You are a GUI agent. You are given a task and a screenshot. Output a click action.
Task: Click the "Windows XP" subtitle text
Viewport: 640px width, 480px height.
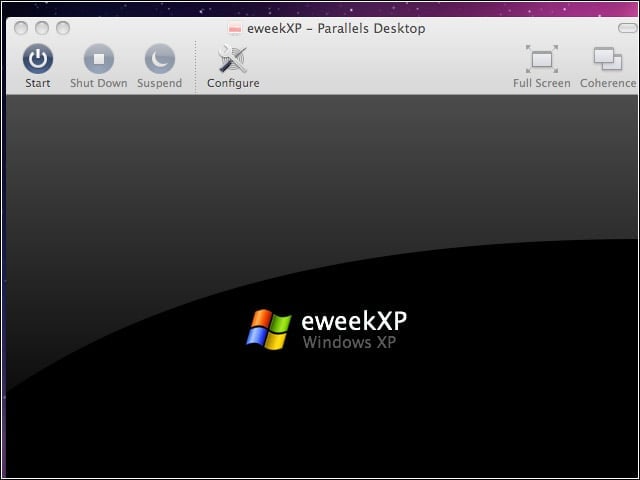tap(349, 342)
